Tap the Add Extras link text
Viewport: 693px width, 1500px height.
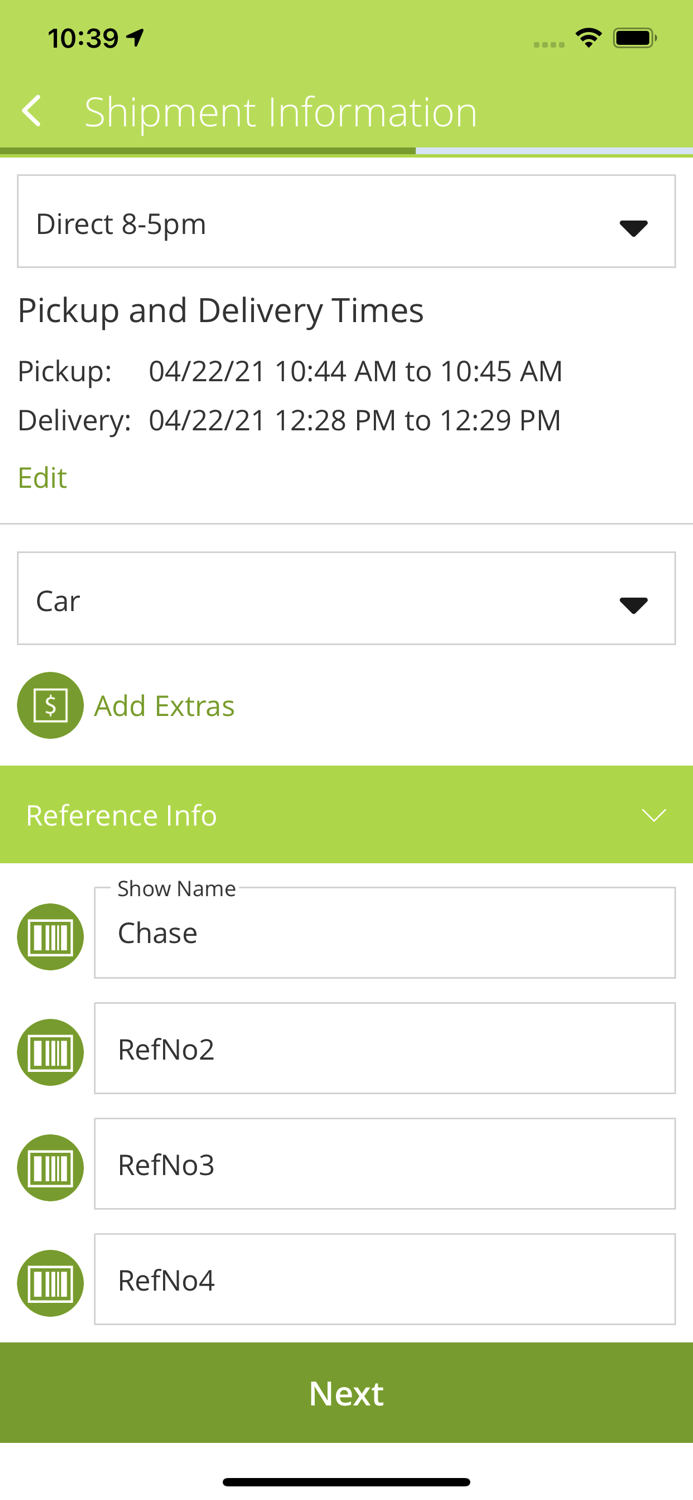click(164, 705)
